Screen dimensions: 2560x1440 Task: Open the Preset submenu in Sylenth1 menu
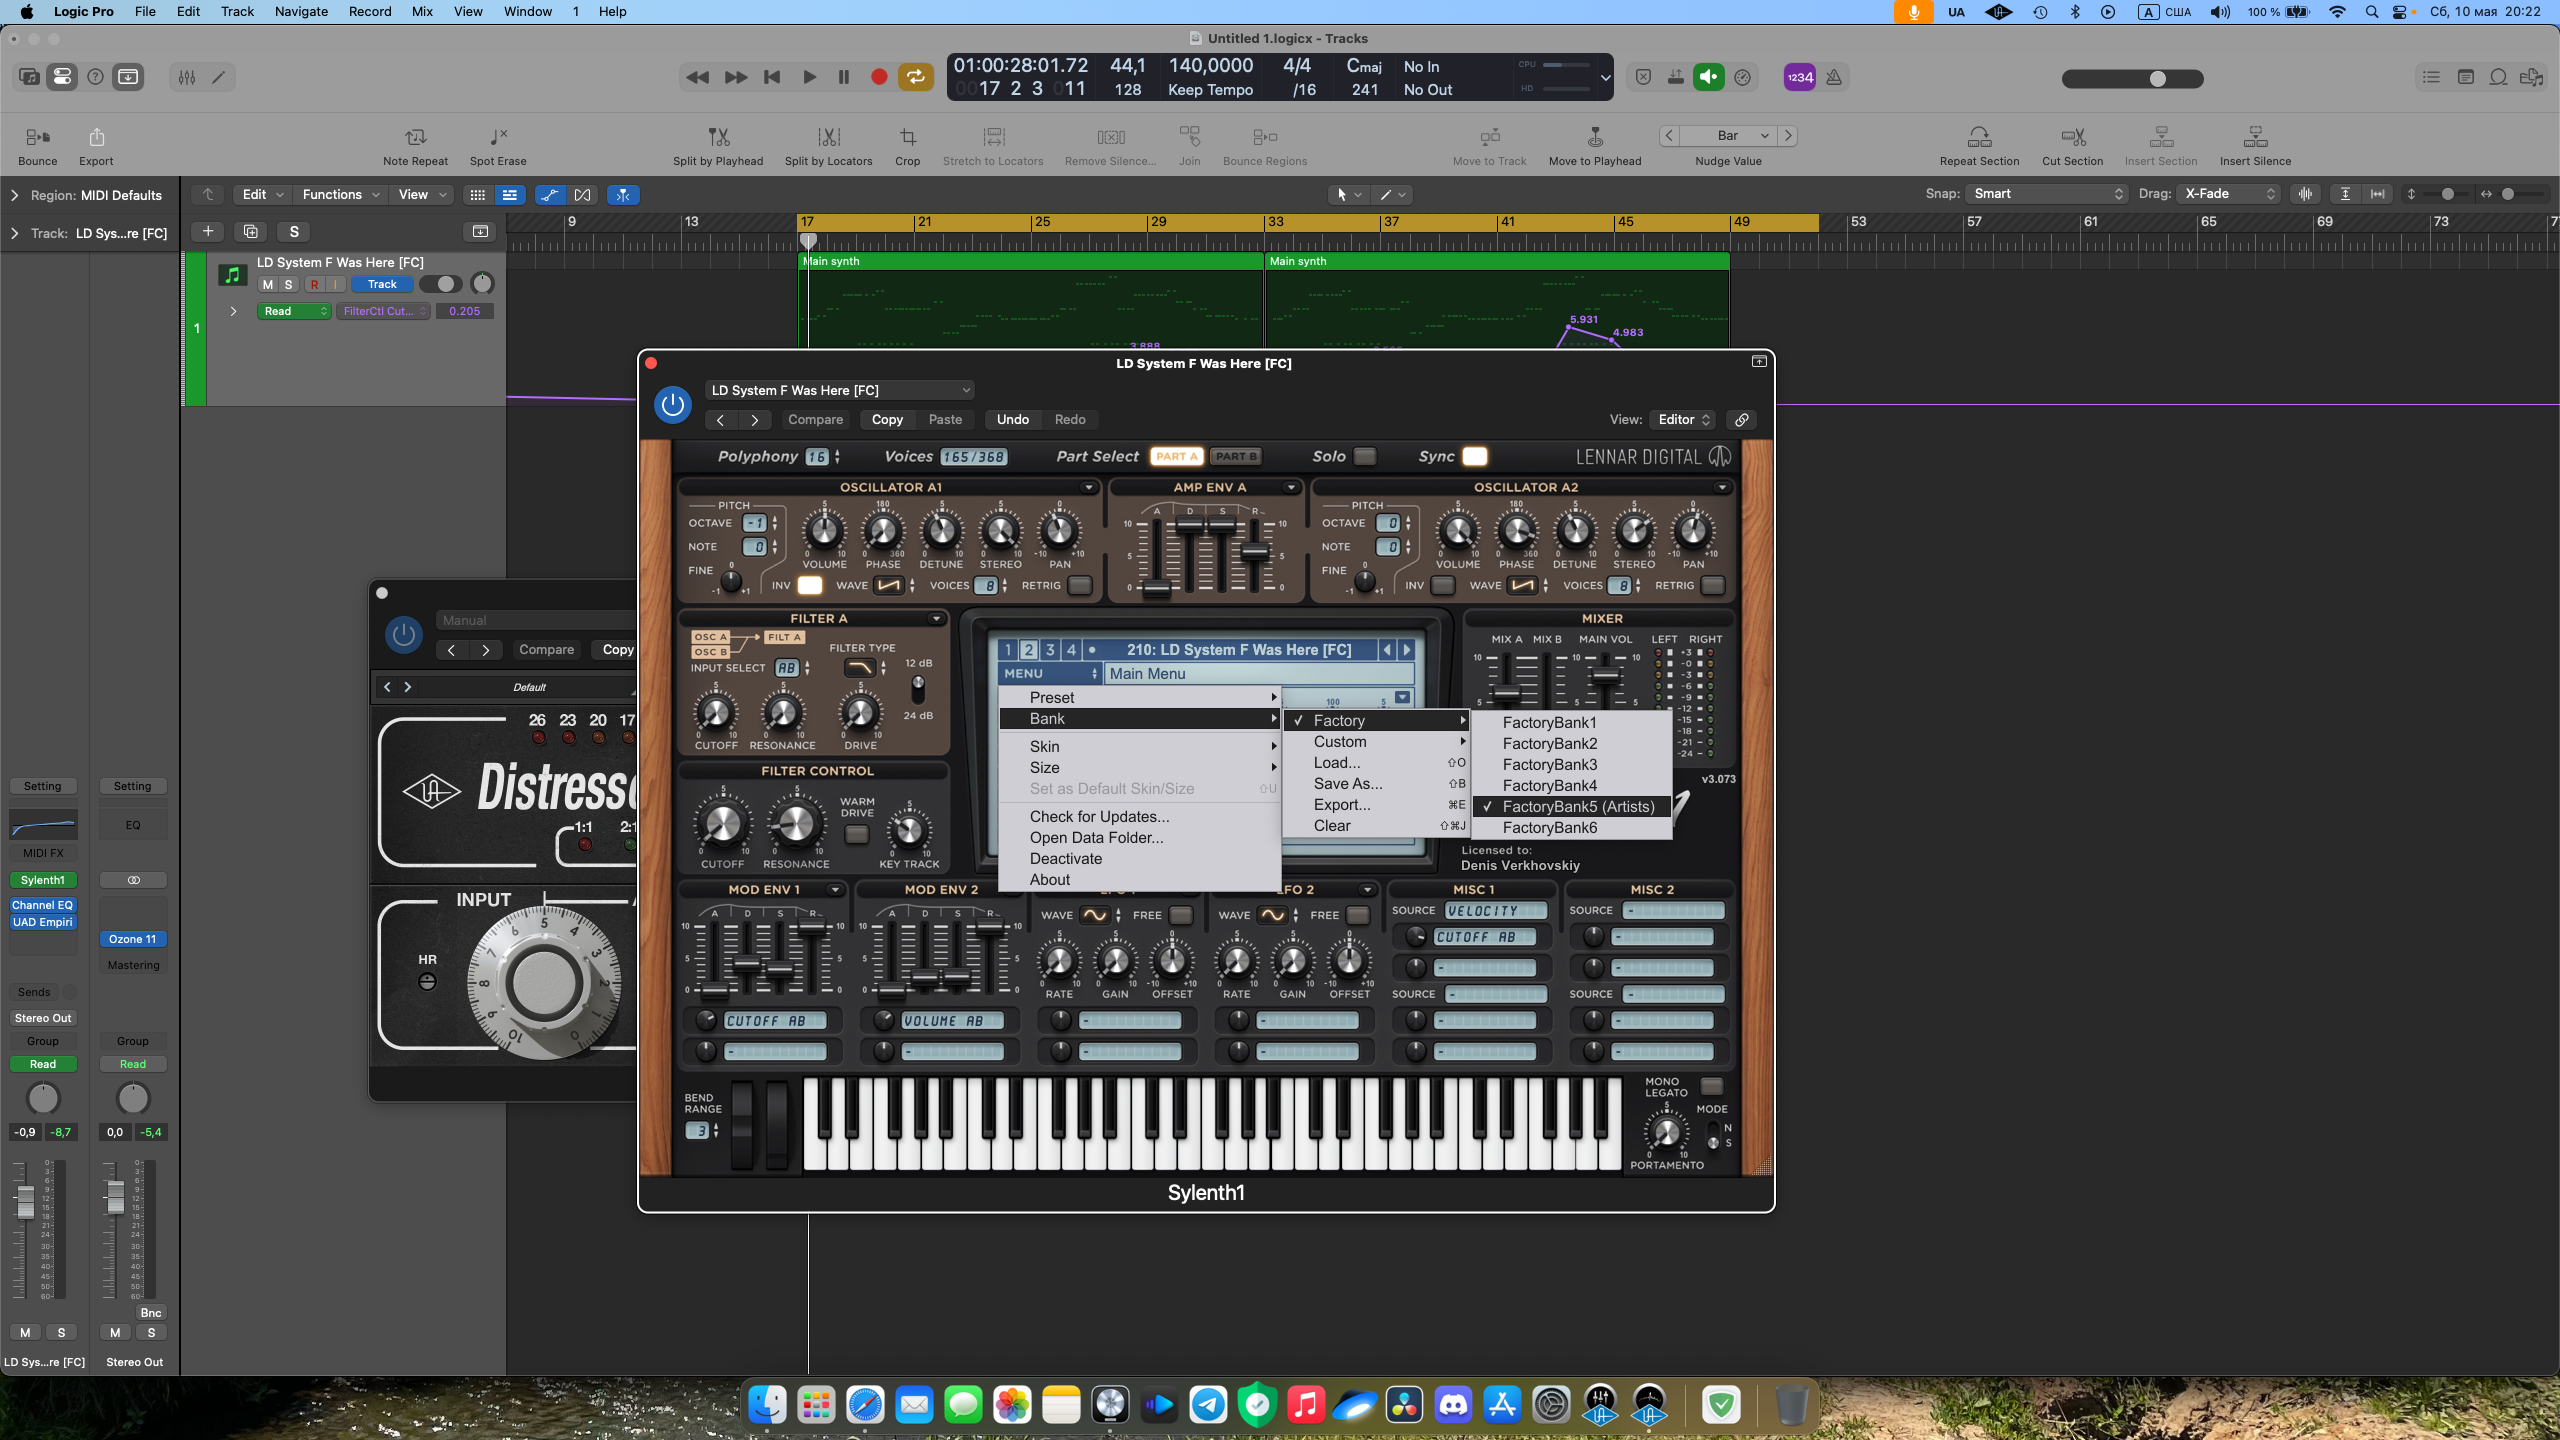click(1140, 698)
